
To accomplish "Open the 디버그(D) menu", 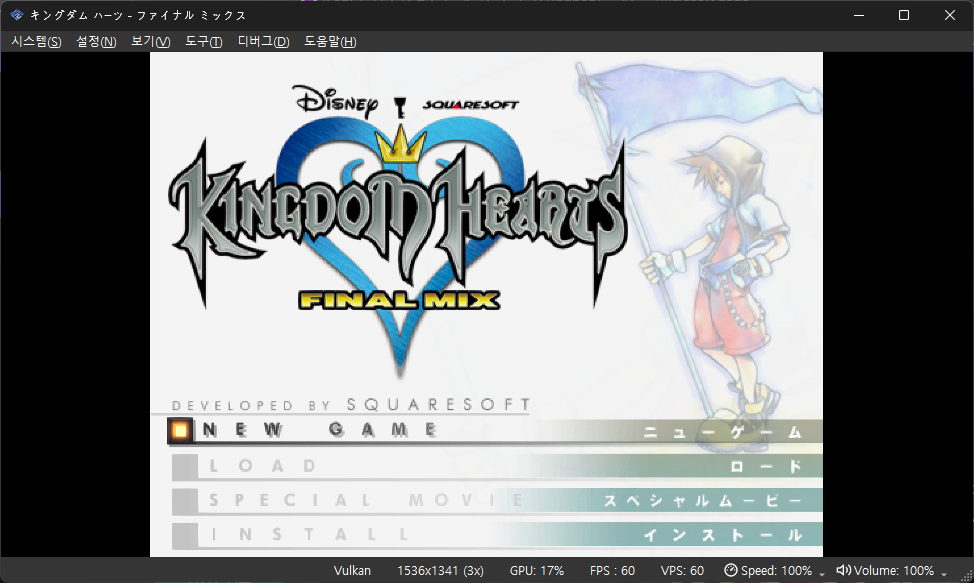I will tap(263, 42).
